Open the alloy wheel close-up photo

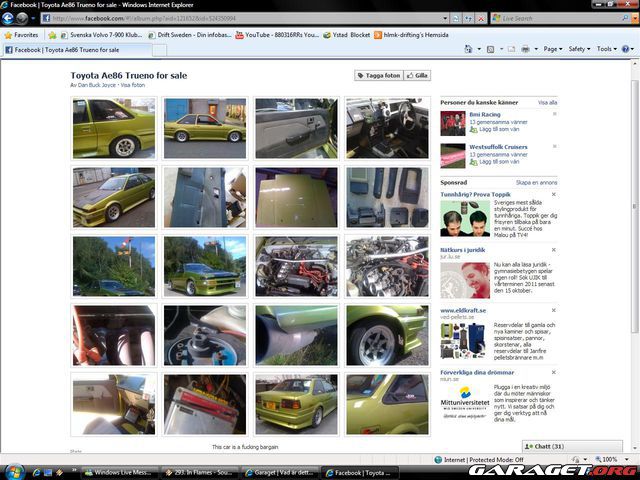tap(387, 336)
